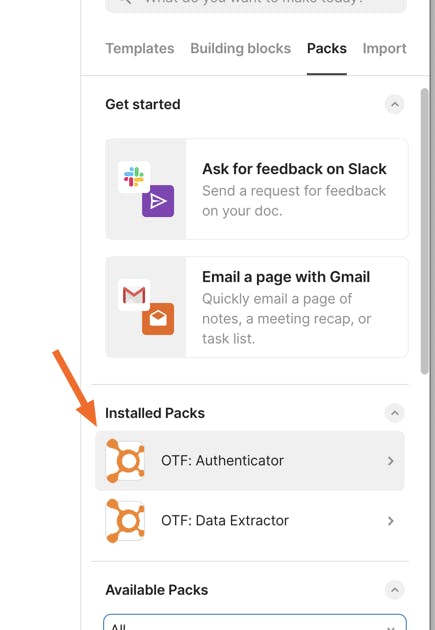The width and height of the screenshot is (435, 630).
Task: Click the panel's vertical scrollbar
Action: tap(425, 231)
